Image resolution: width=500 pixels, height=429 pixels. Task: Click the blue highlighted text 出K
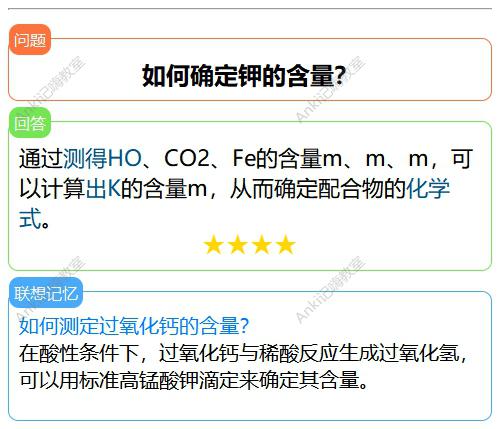tap(103, 189)
